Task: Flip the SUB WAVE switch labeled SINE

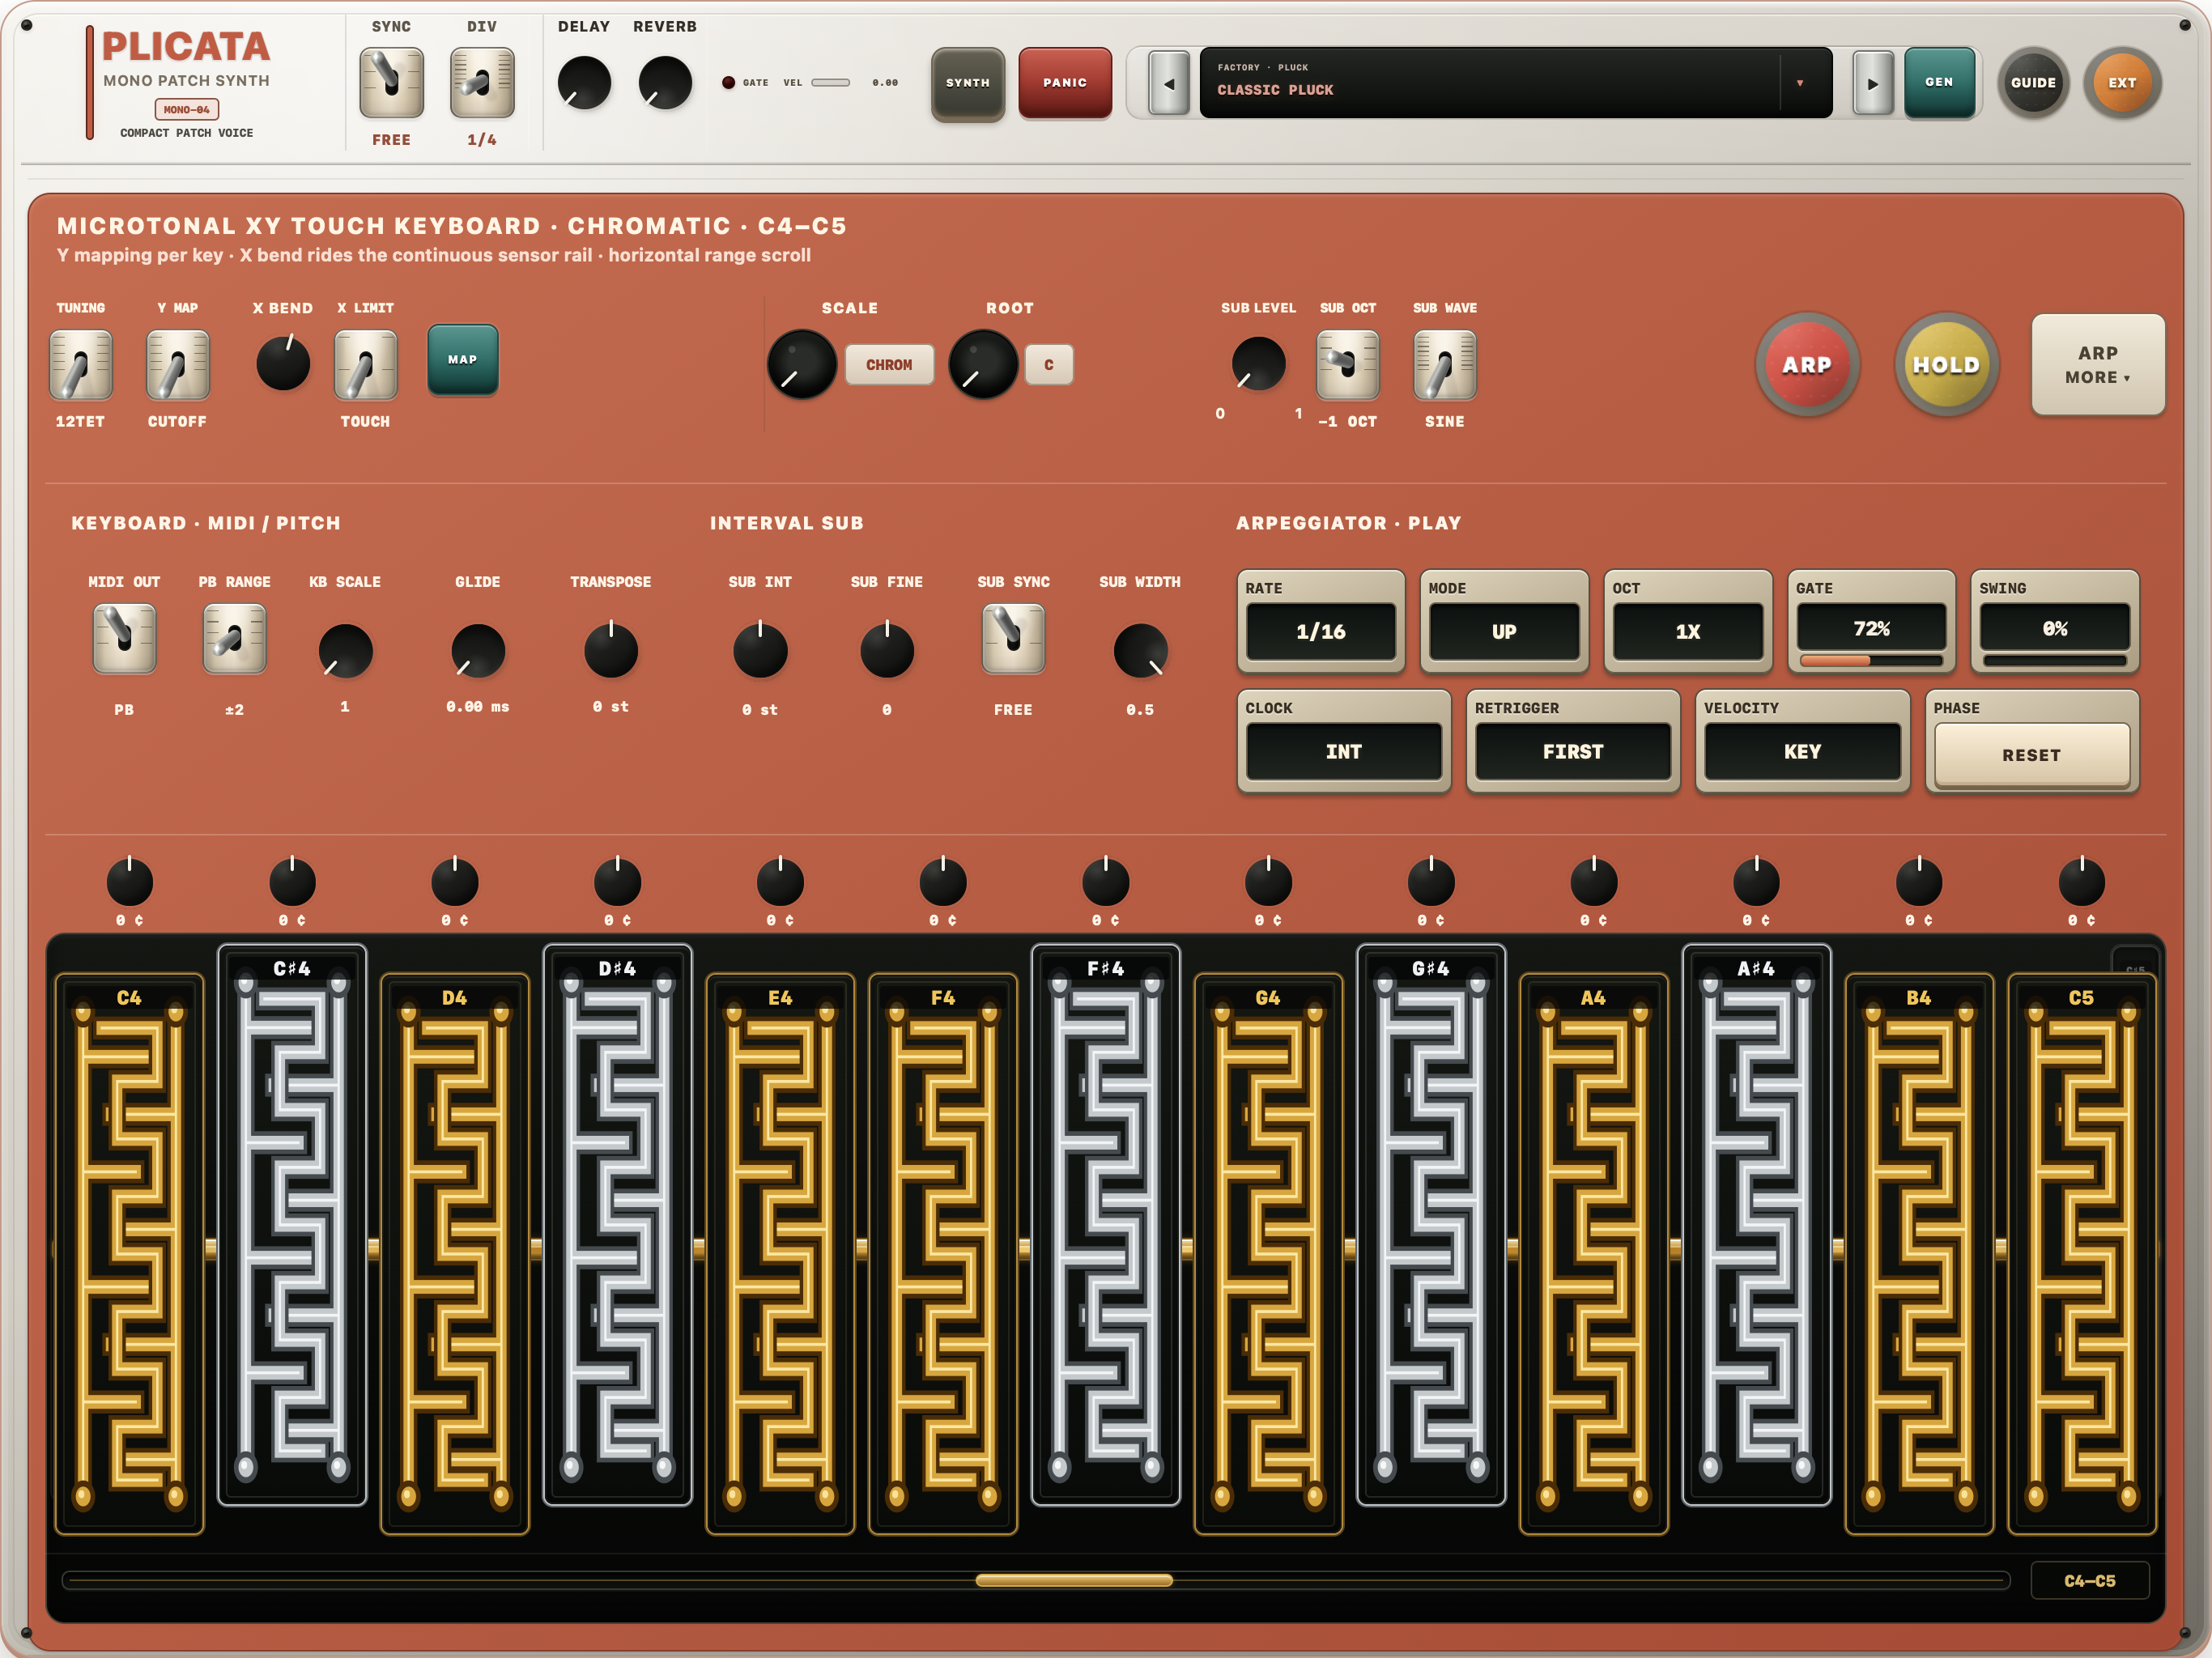Action: tap(1444, 365)
